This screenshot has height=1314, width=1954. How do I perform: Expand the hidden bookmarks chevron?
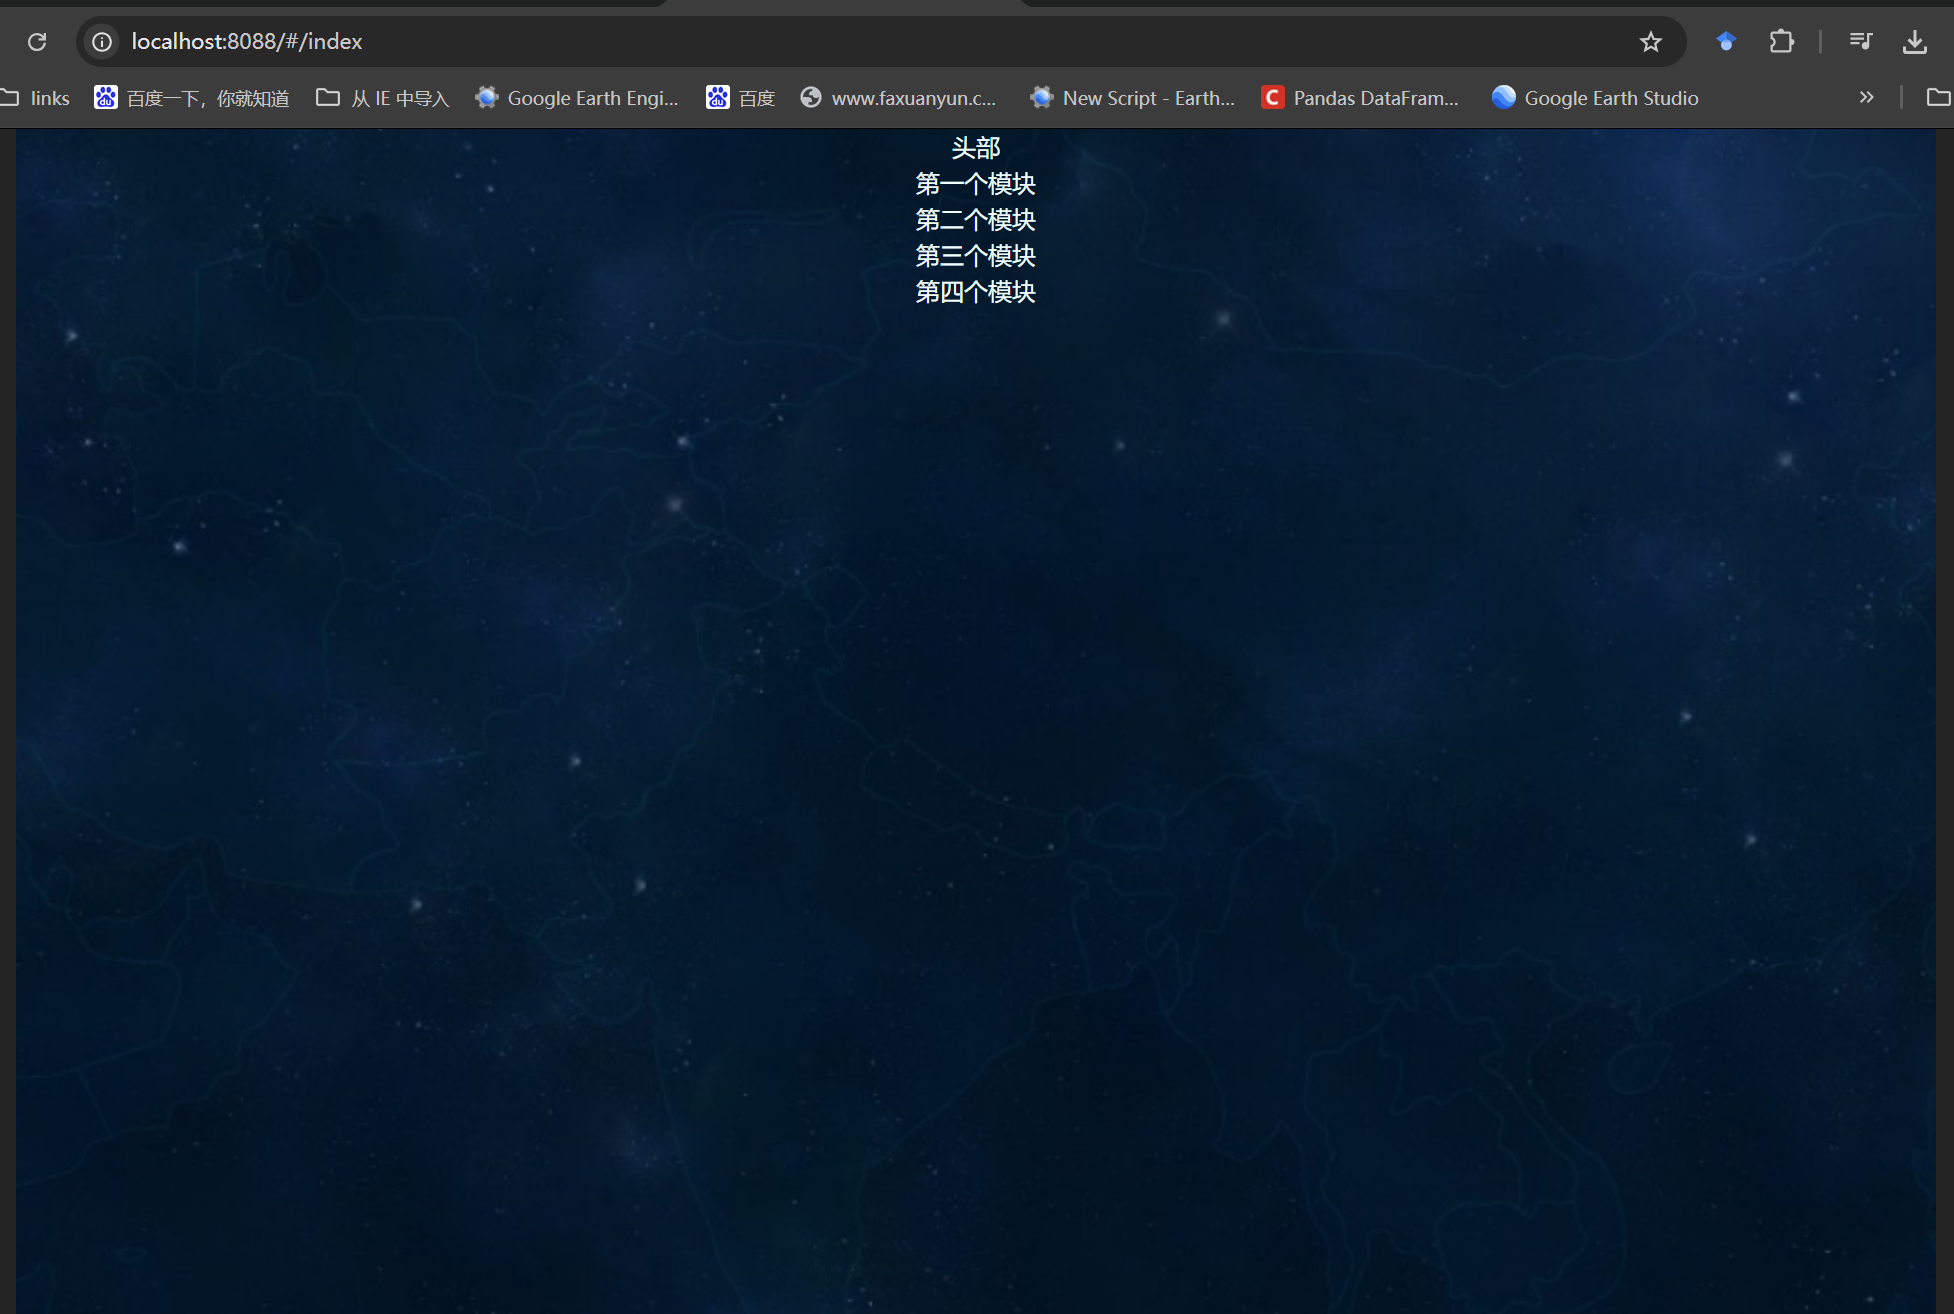(1866, 98)
